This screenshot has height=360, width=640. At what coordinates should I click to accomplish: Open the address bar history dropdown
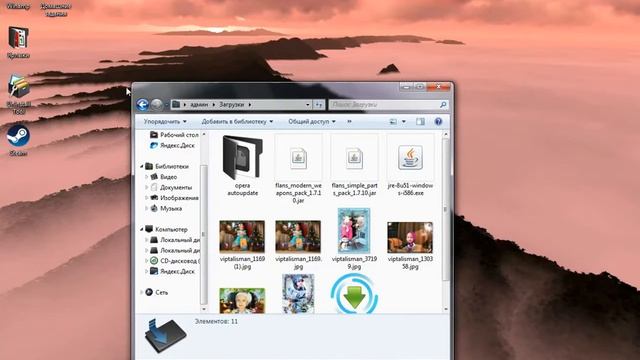coord(308,104)
